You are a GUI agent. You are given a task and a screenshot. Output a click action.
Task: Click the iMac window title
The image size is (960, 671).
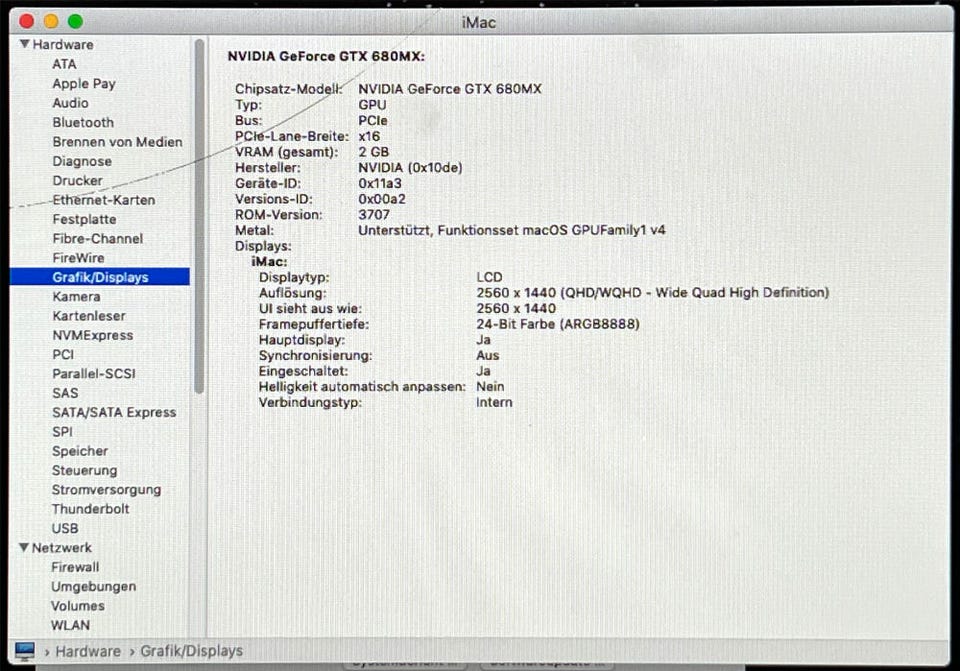pyautogui.click(x=479, y=22)
